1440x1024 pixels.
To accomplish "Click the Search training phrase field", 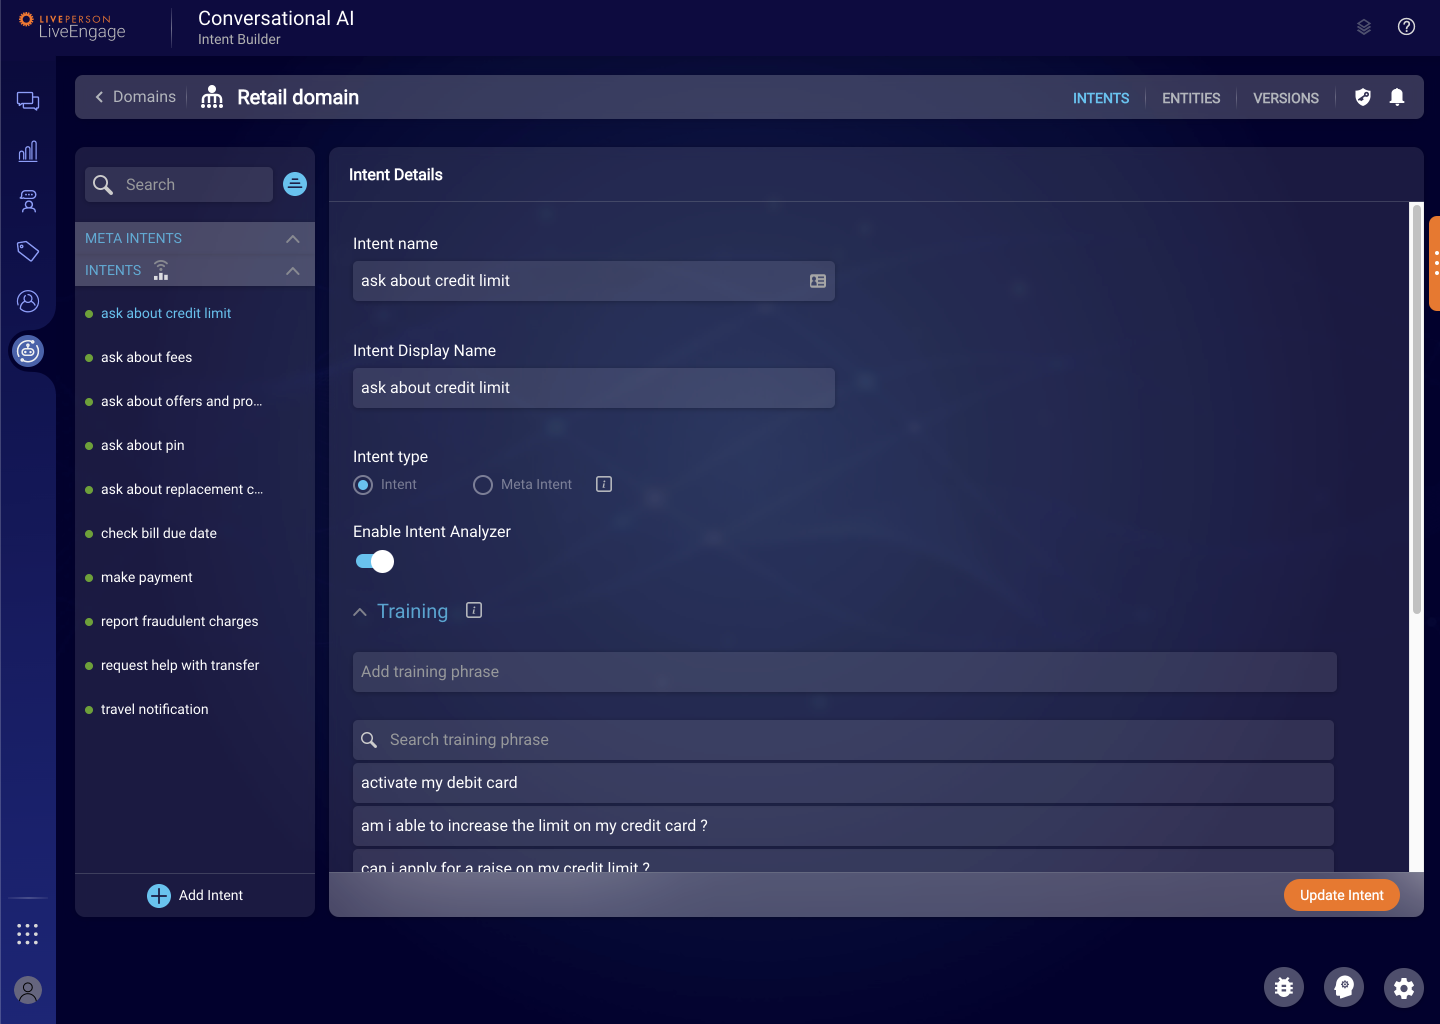I will pyautogui.click(x=844, y=740).
